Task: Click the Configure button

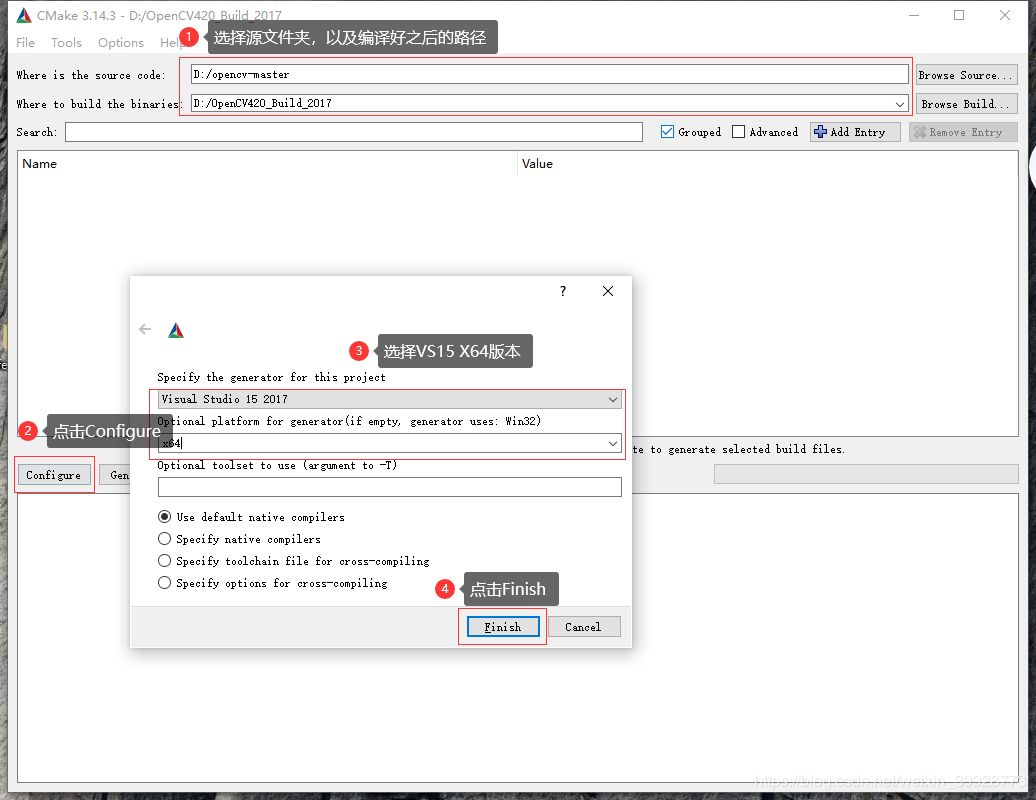Action: 54,474
